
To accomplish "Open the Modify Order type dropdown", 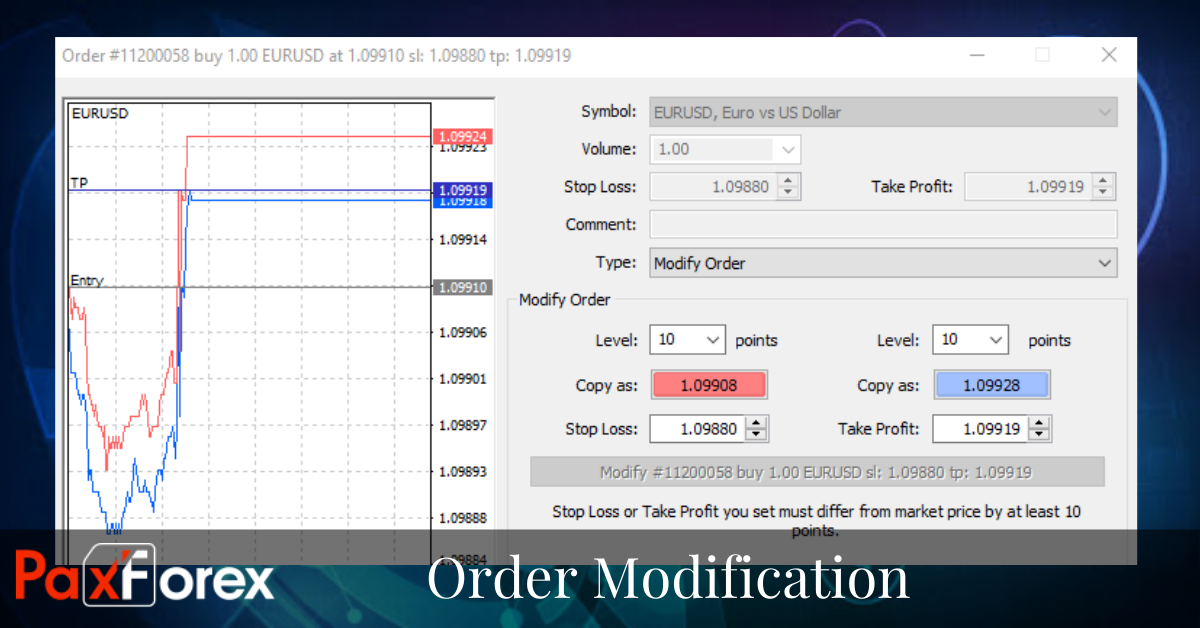I will 1105,262.
